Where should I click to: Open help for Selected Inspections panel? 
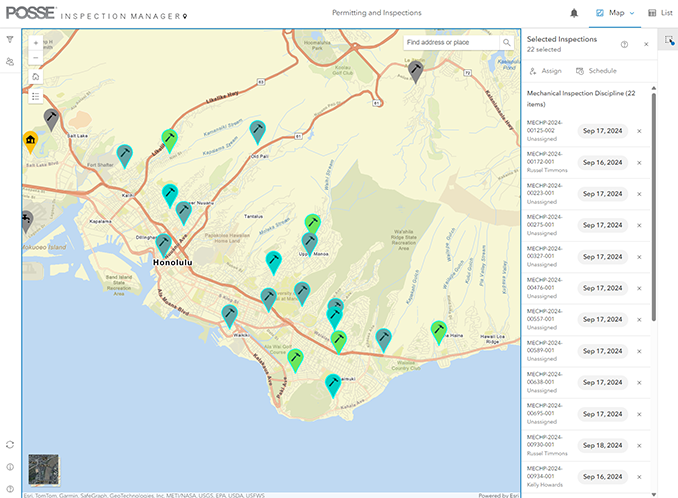point(624,44)
